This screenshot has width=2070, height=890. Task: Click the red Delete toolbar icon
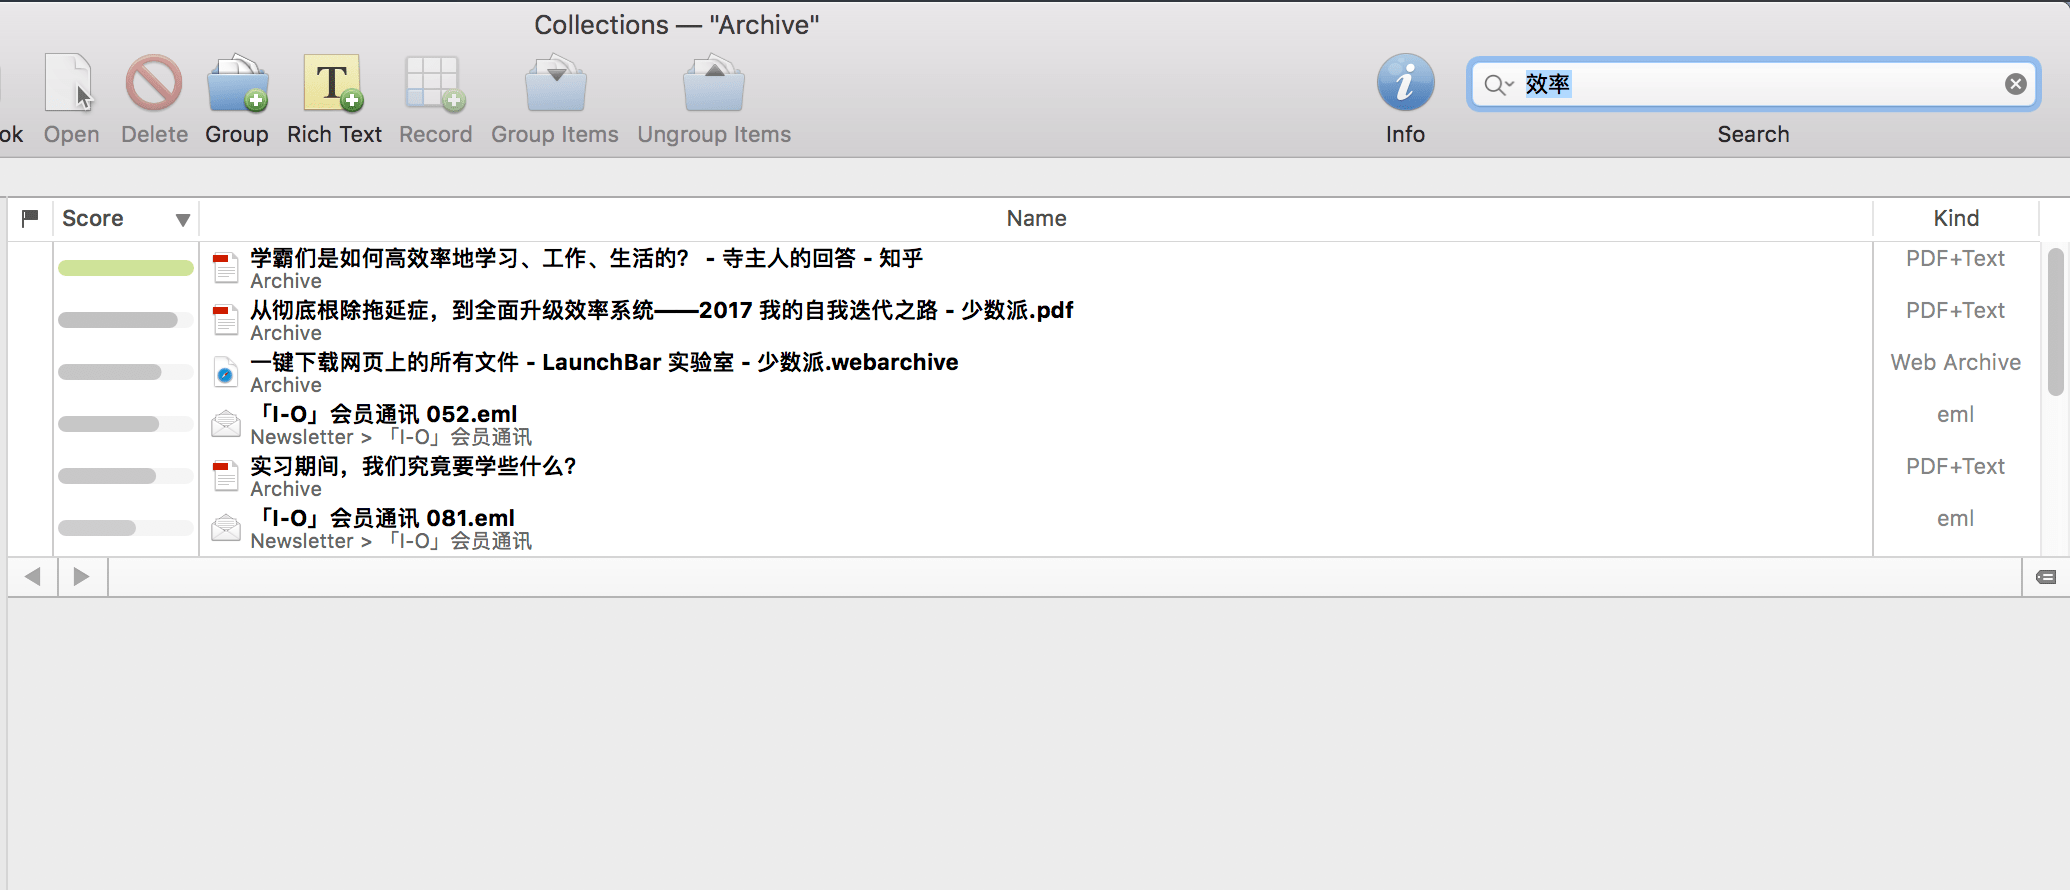tap(154, 84)
